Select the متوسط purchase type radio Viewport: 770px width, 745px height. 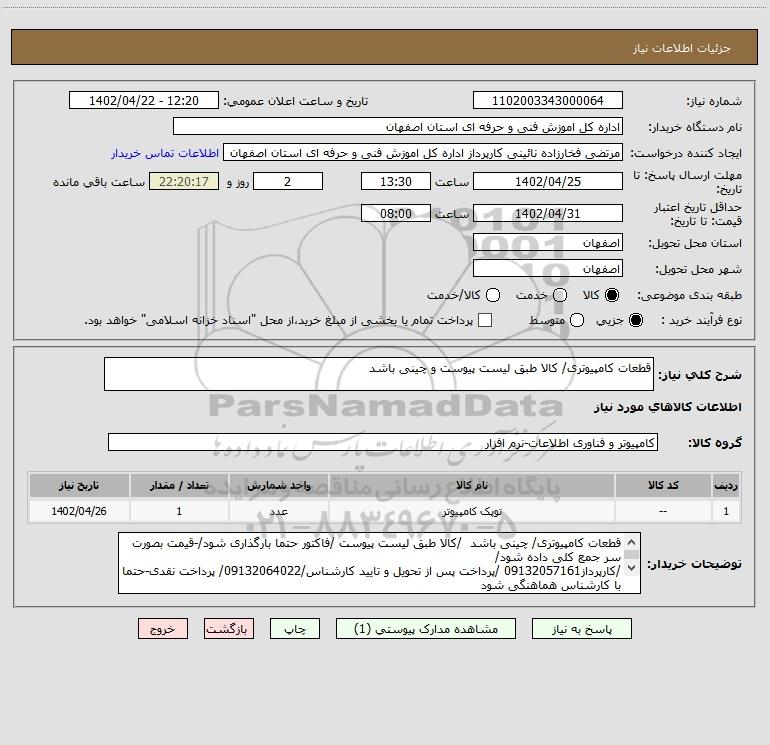point(577,320)
